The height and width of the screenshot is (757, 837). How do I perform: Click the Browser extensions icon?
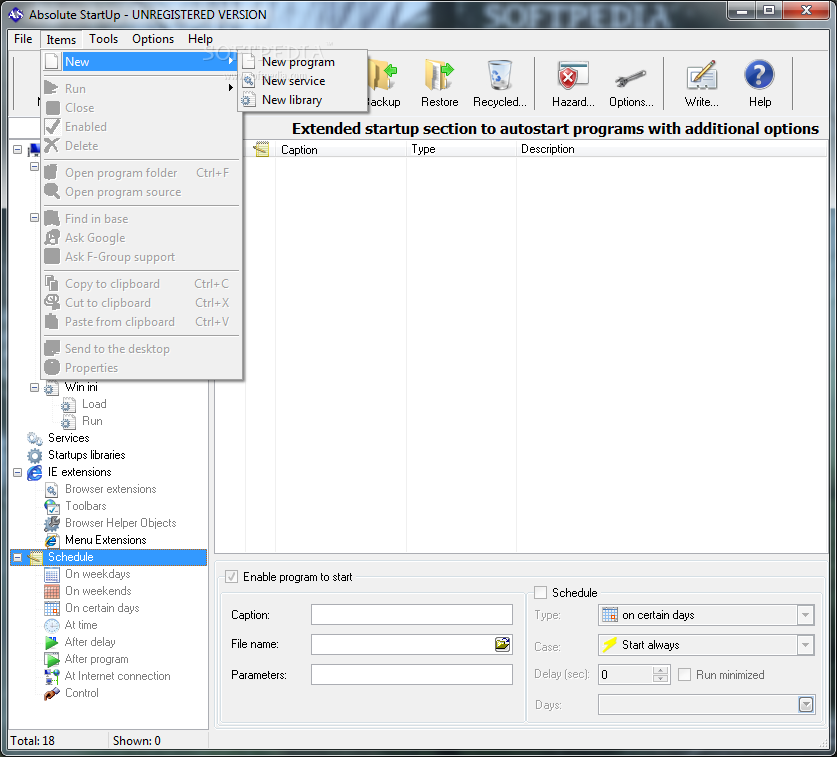pyautogui.click(x=52, y=490)
